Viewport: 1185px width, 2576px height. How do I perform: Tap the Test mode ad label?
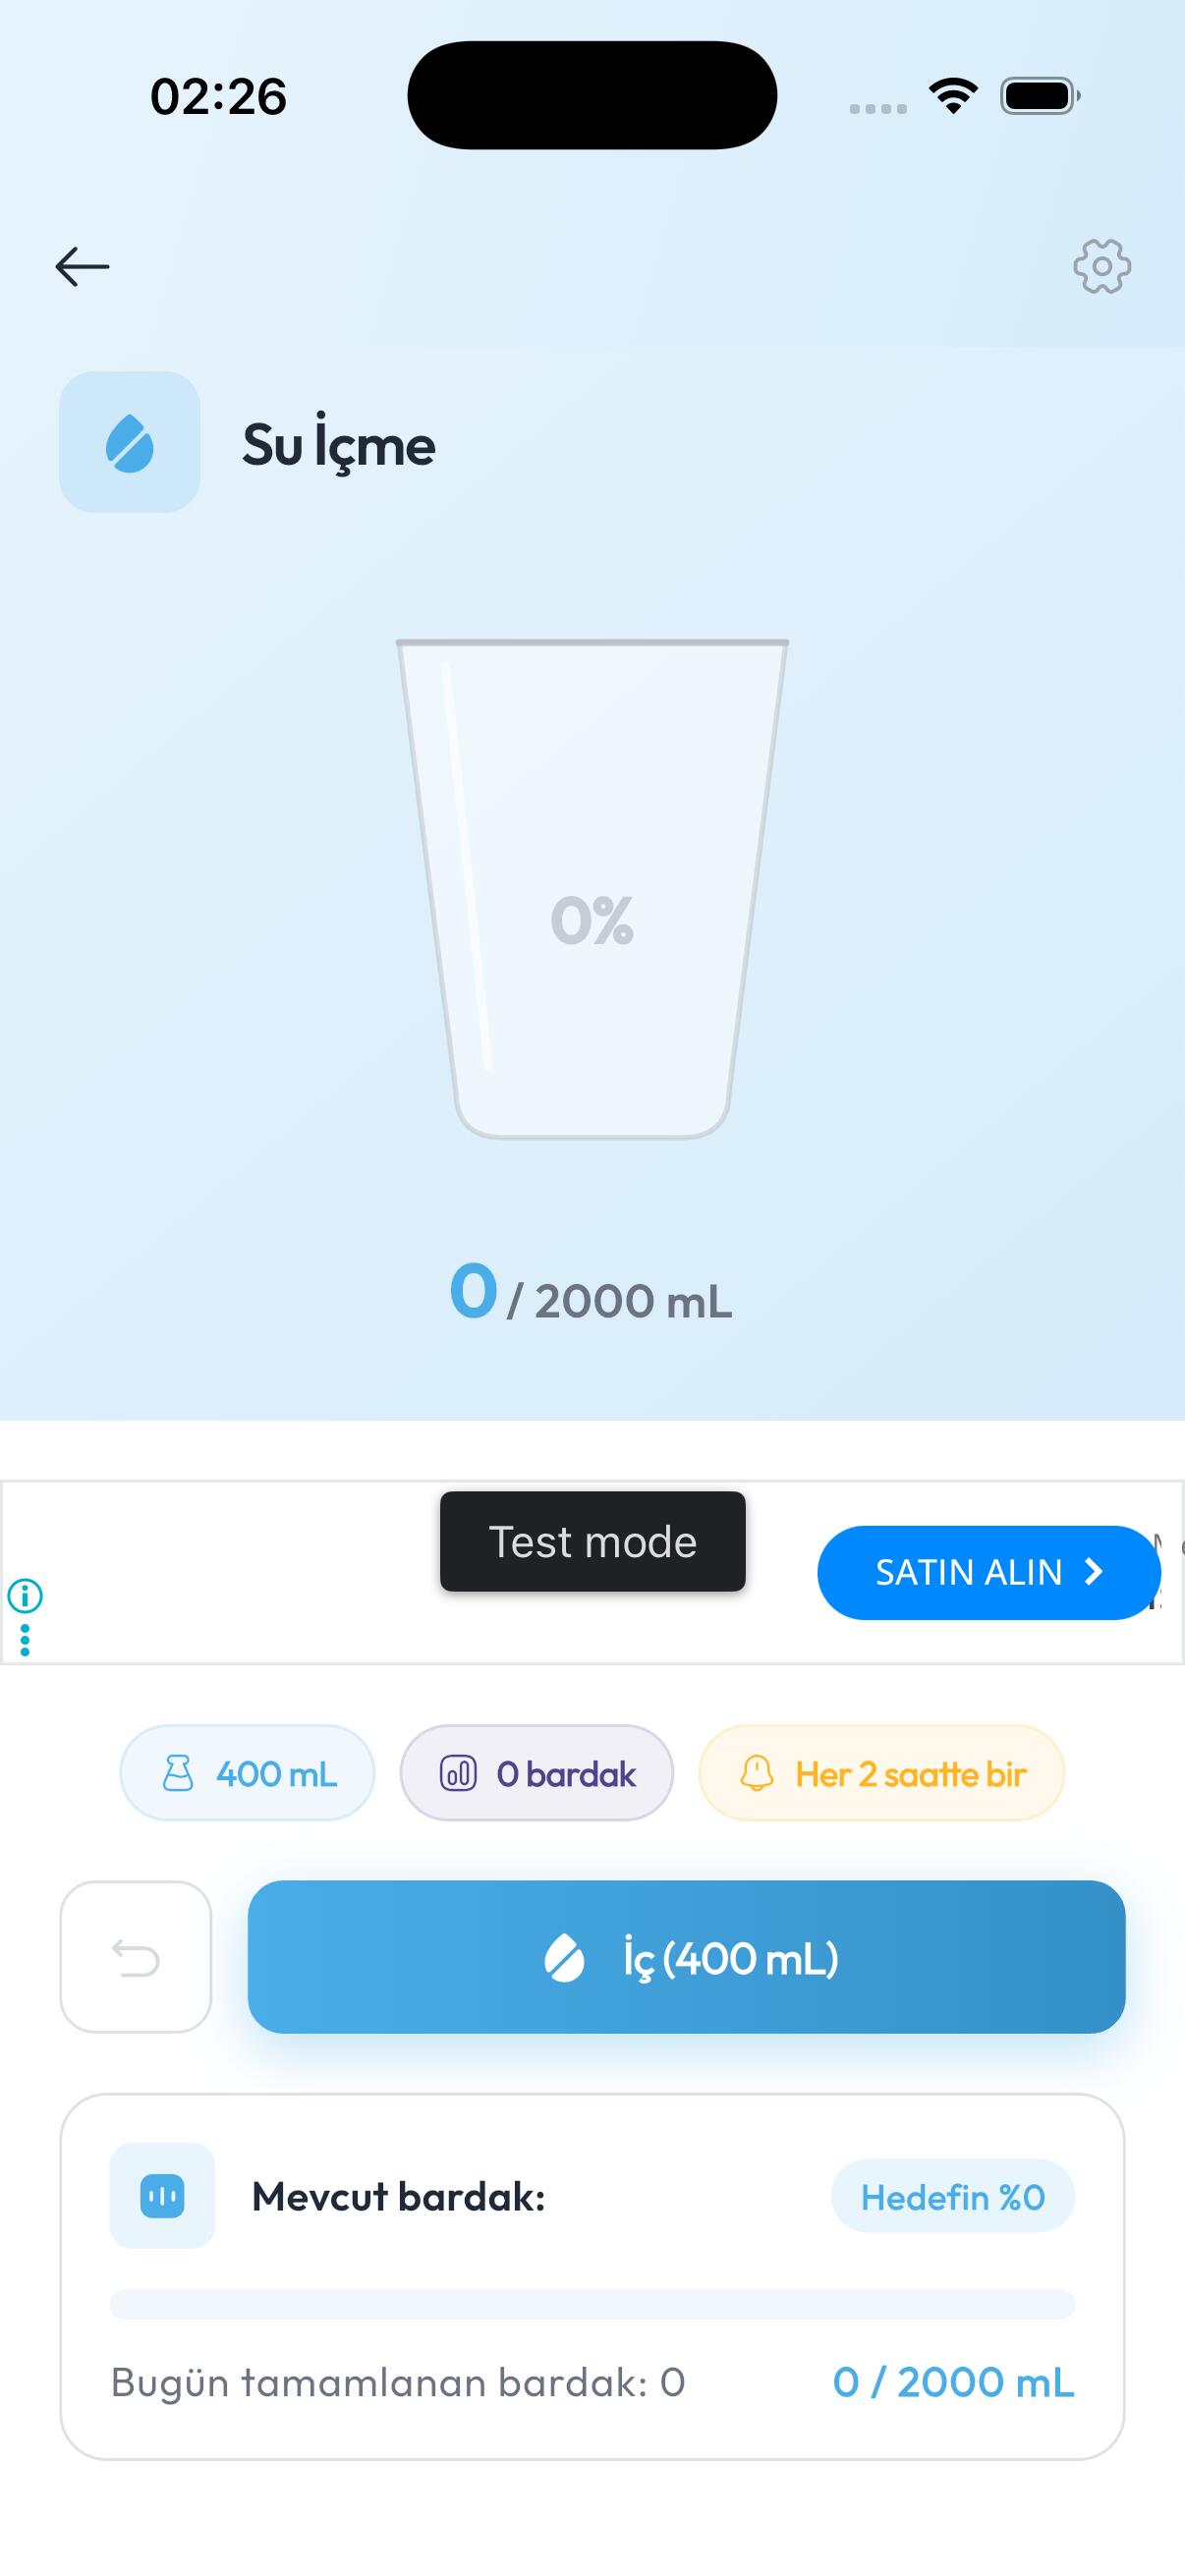tap(592, 1541)
